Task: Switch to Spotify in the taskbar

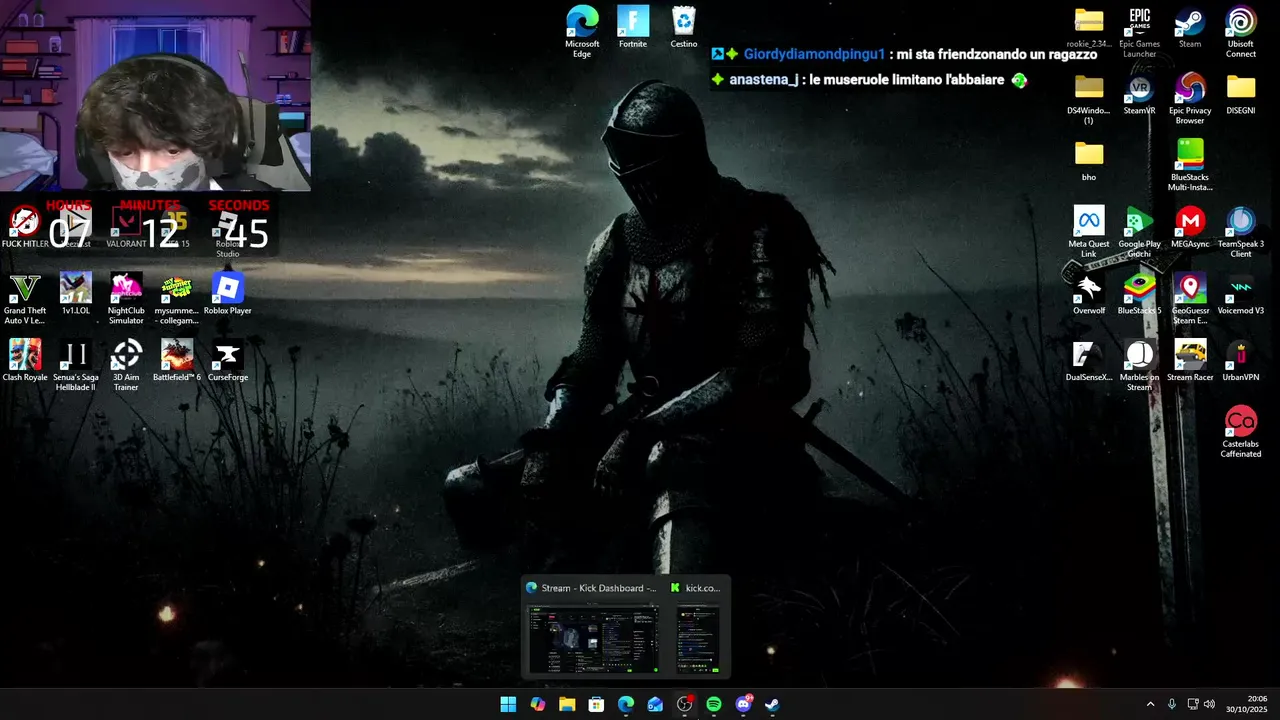Action: point(714,704)
